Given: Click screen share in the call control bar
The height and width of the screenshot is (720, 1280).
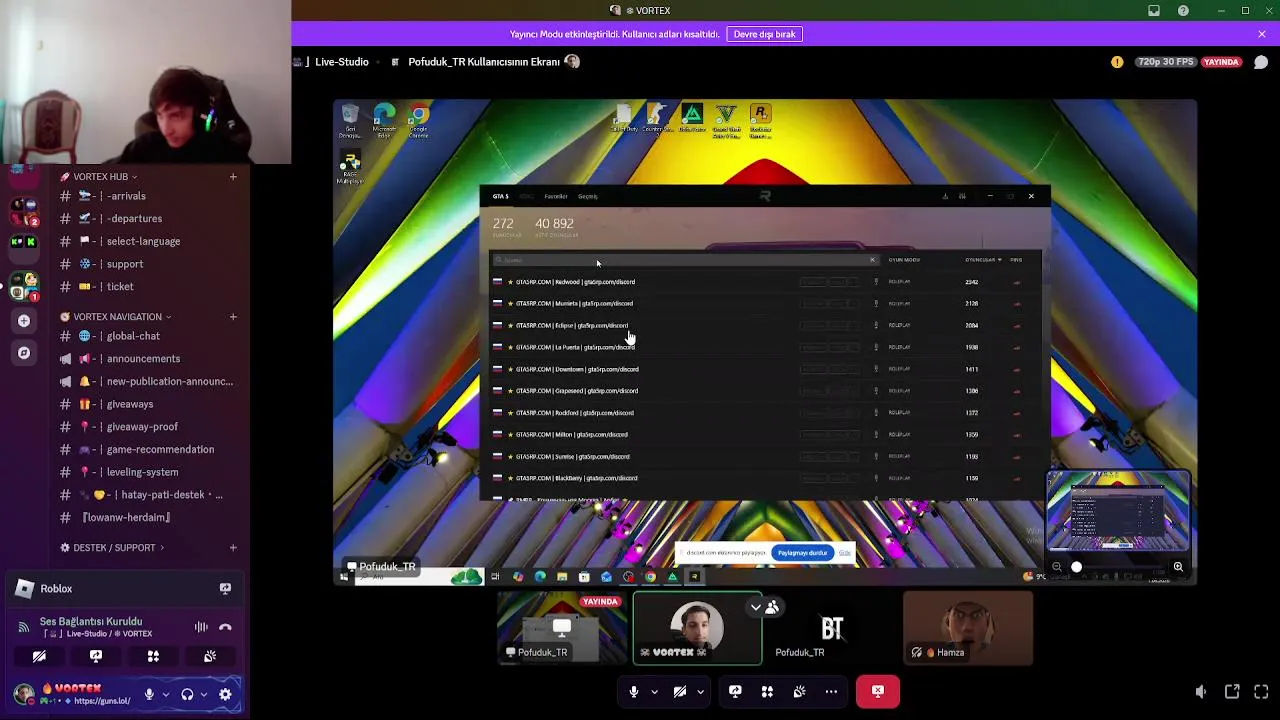Looking at the screenshot, I should (x=735, y=691).
